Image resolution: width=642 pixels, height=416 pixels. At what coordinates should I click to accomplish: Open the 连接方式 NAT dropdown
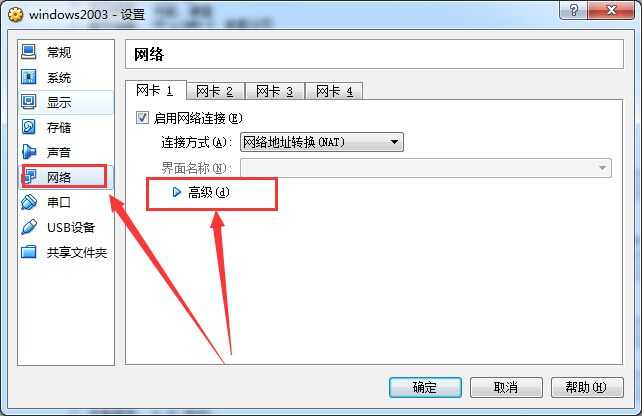(321, 142)
